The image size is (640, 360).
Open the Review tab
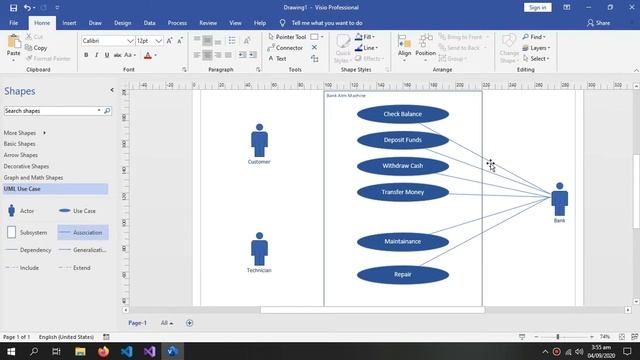(208, 23)
